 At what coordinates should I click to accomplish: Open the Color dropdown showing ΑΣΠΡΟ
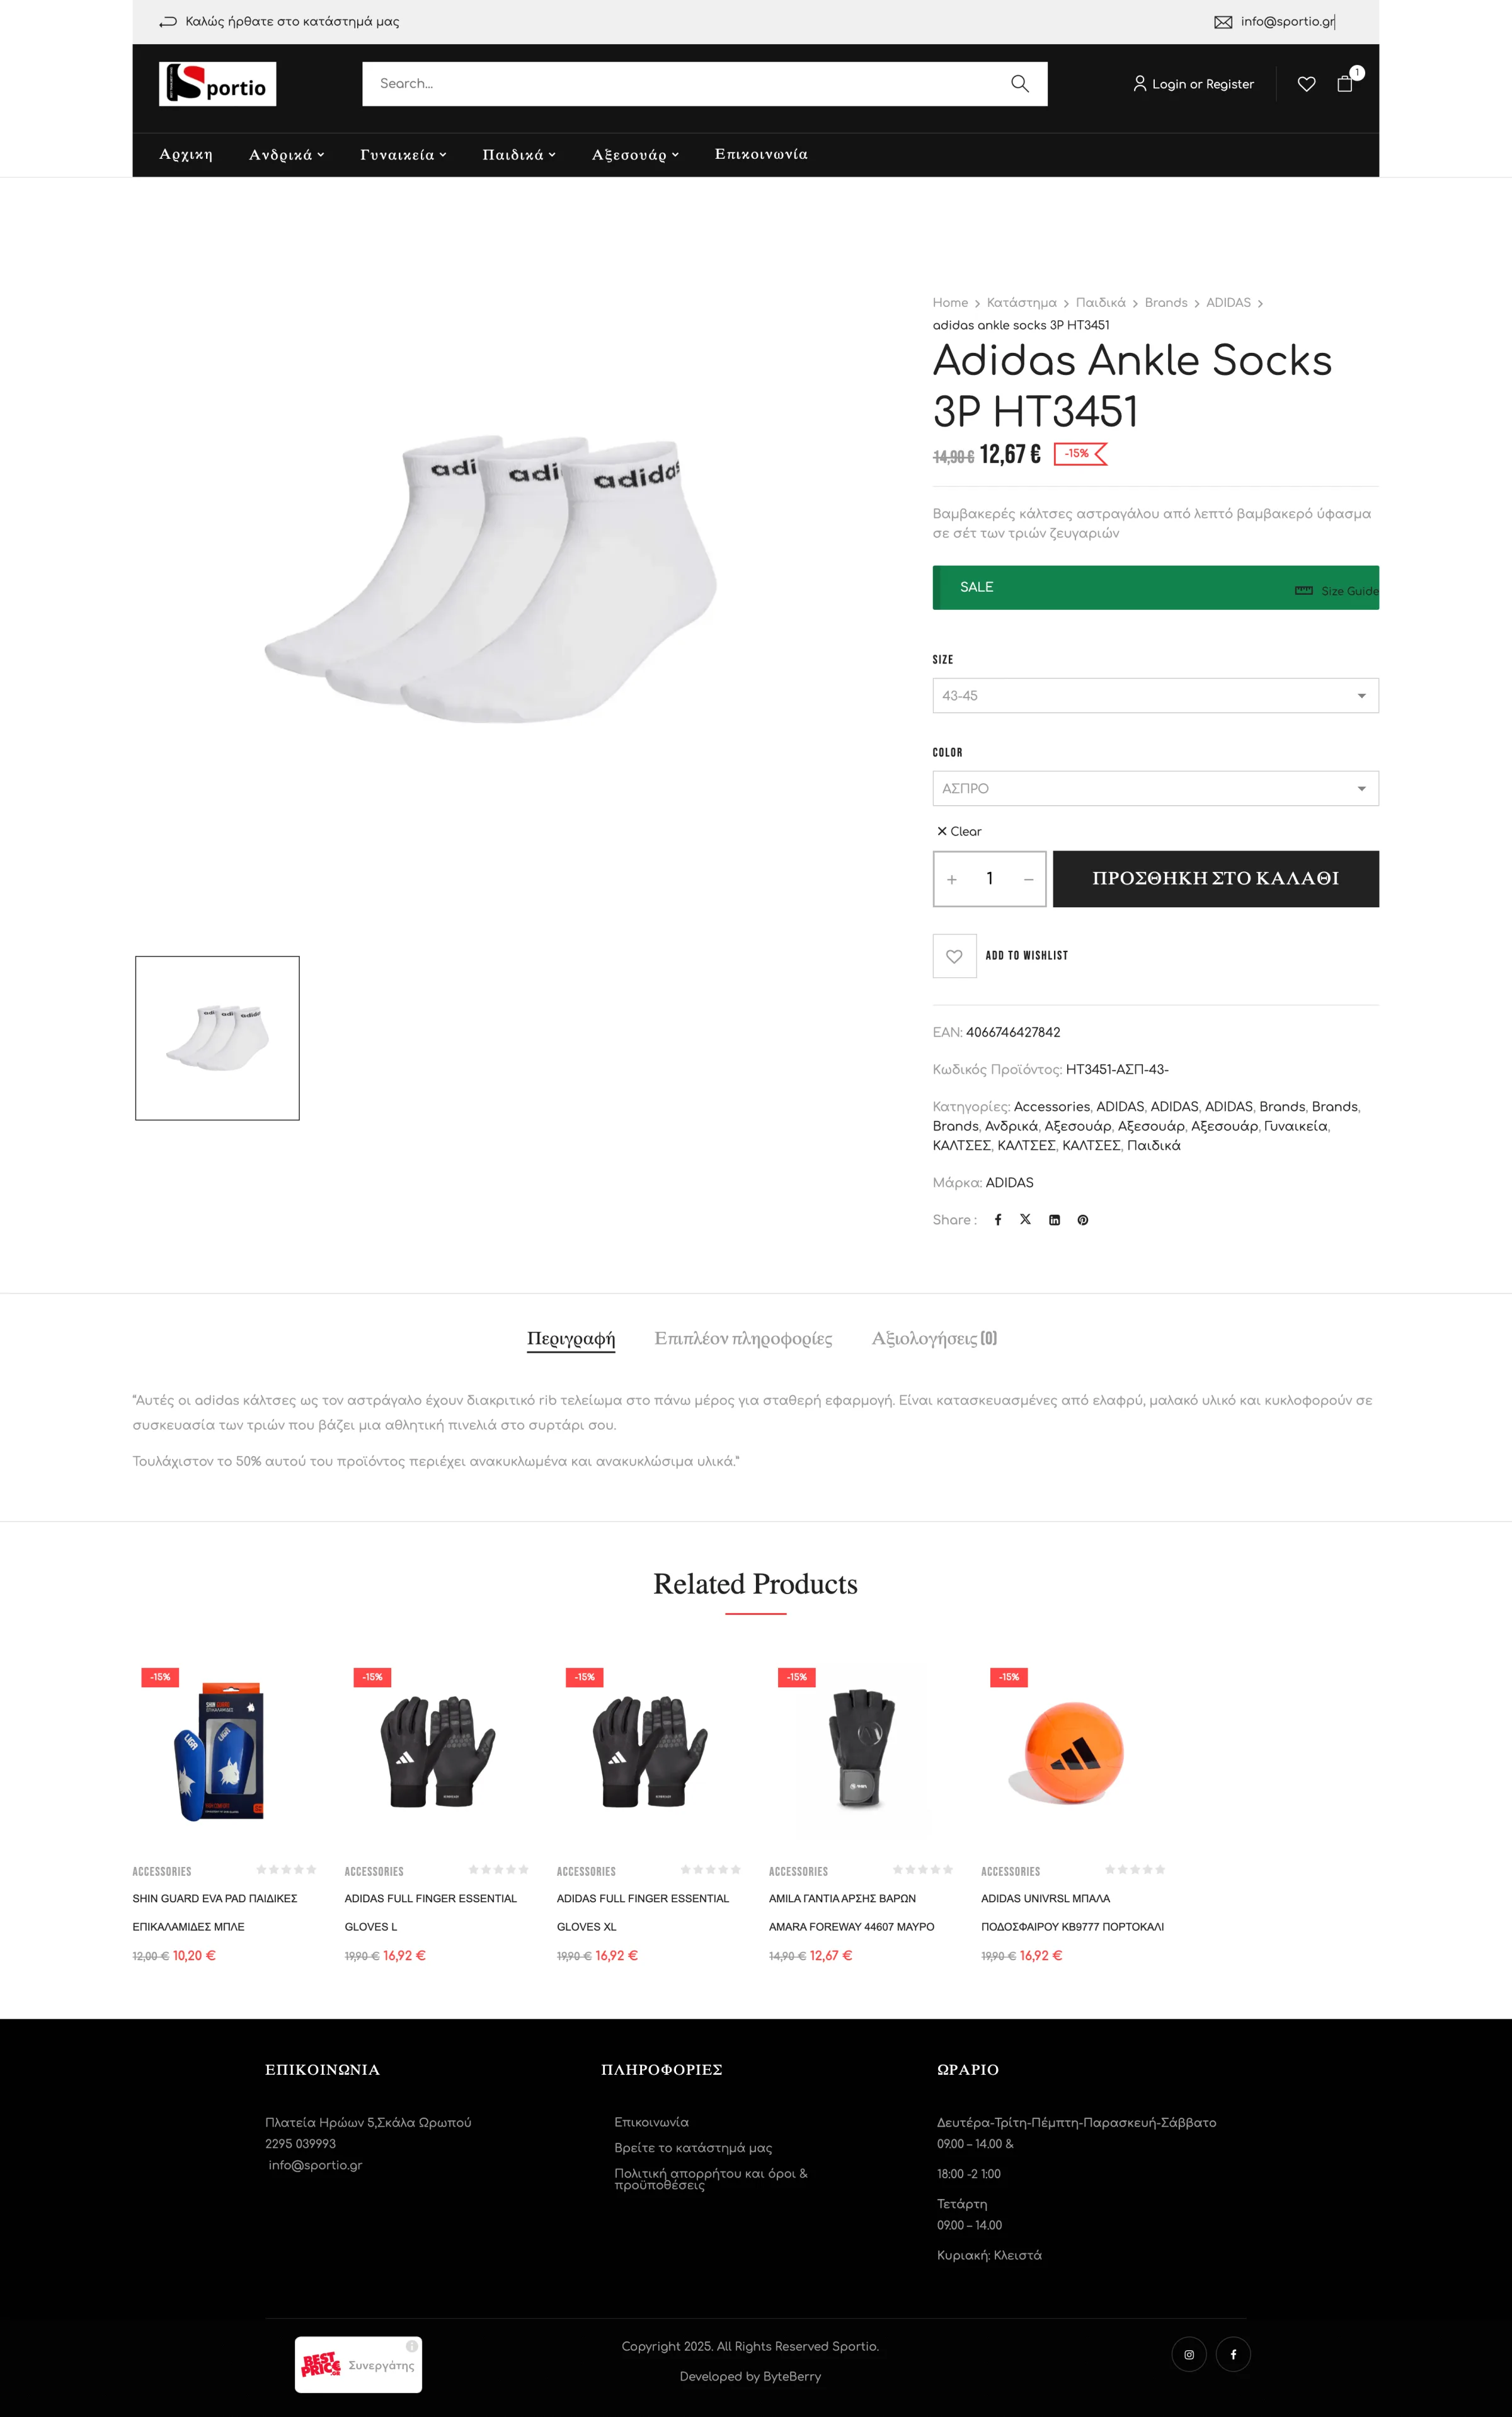pos(1155,788)
